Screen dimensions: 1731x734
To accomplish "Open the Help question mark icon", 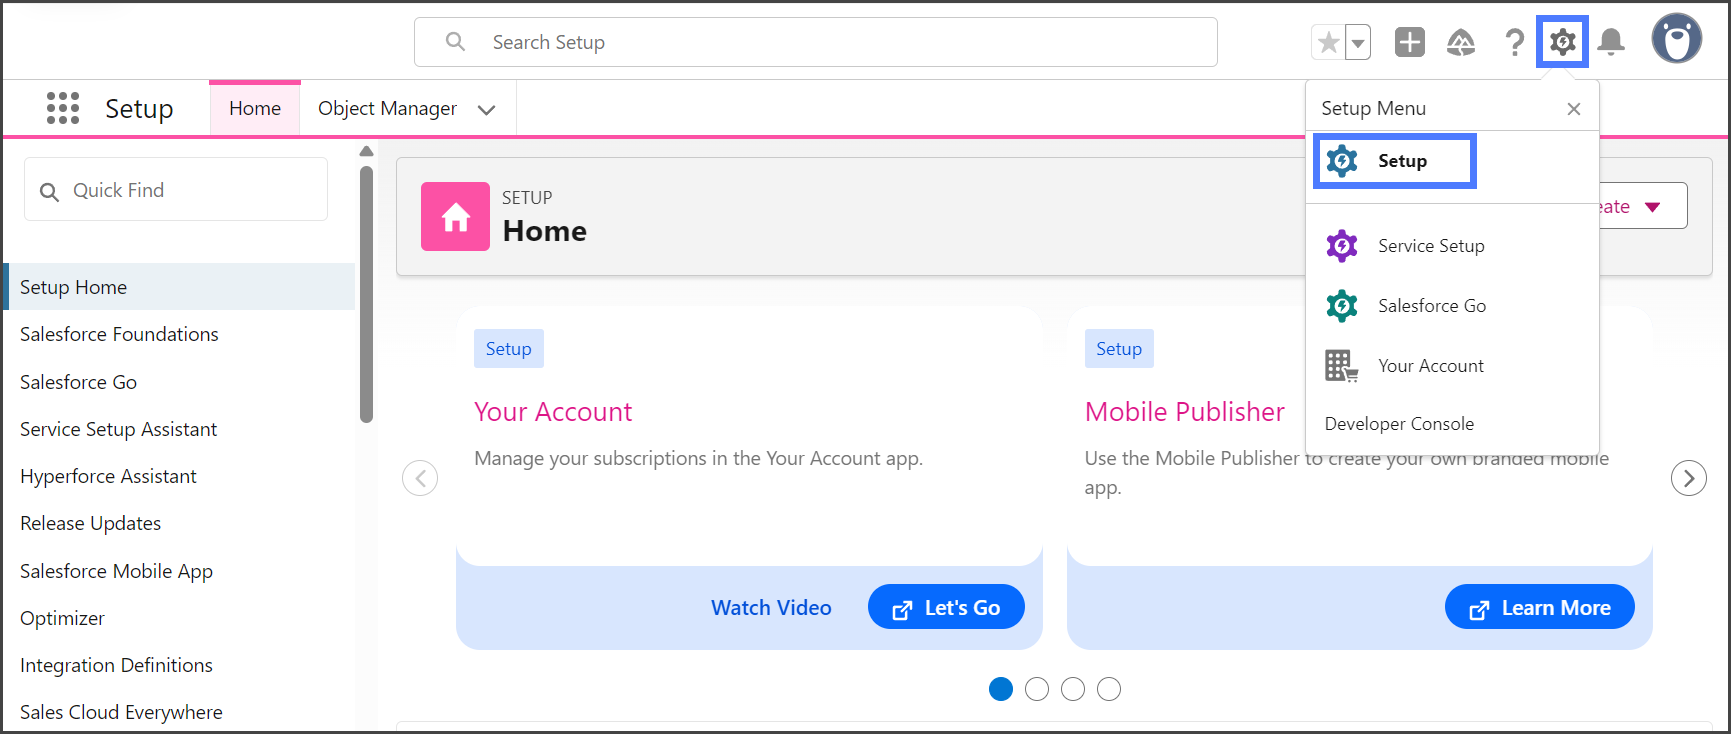I will point(1514,42).
